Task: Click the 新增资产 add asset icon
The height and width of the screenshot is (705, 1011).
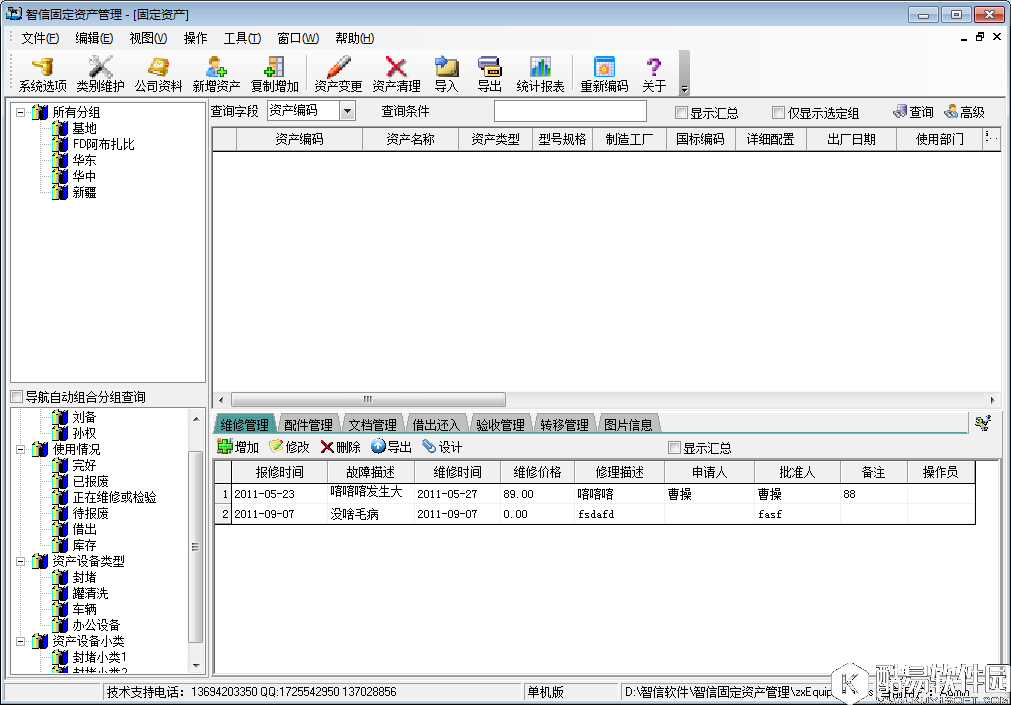Action: pyautogui.click(x=216, y=74)
